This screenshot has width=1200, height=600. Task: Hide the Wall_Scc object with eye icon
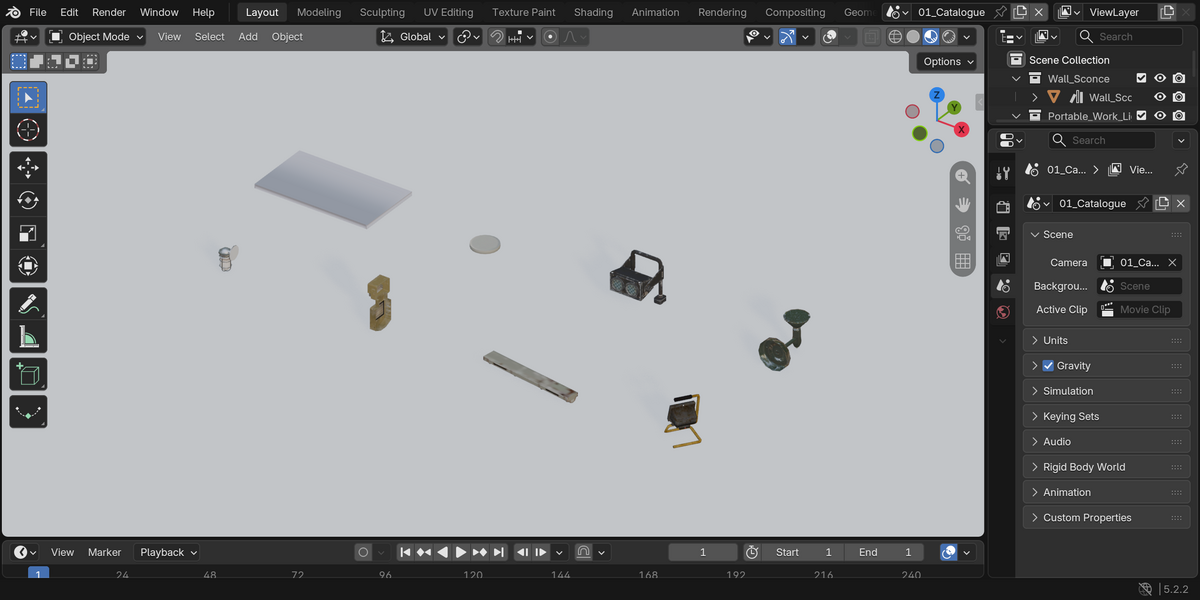(1160, 97)
